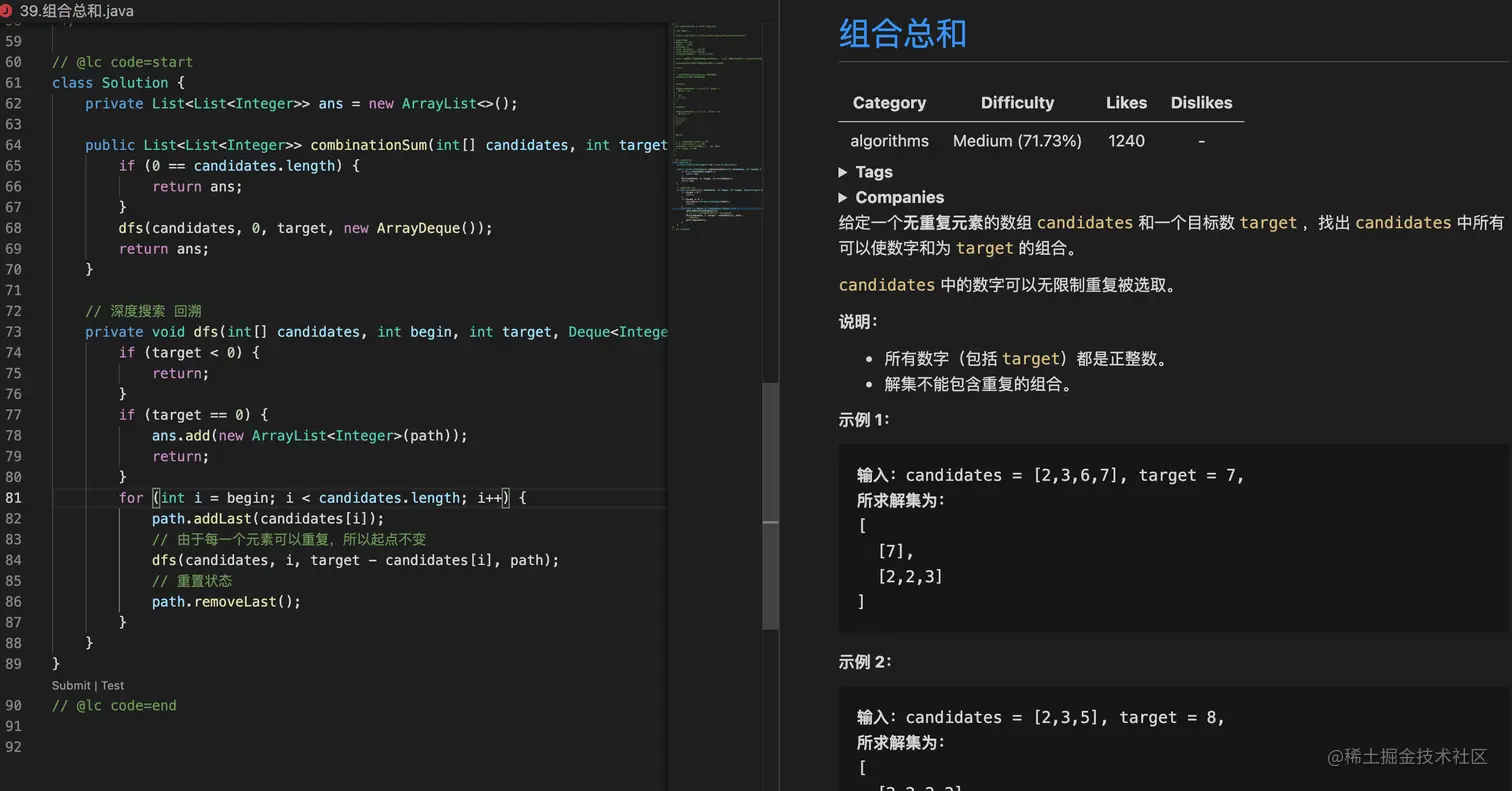Click line number 73 in the gutter
The width and height of the screenshot is (1512, 791).
tap(13, 331)
